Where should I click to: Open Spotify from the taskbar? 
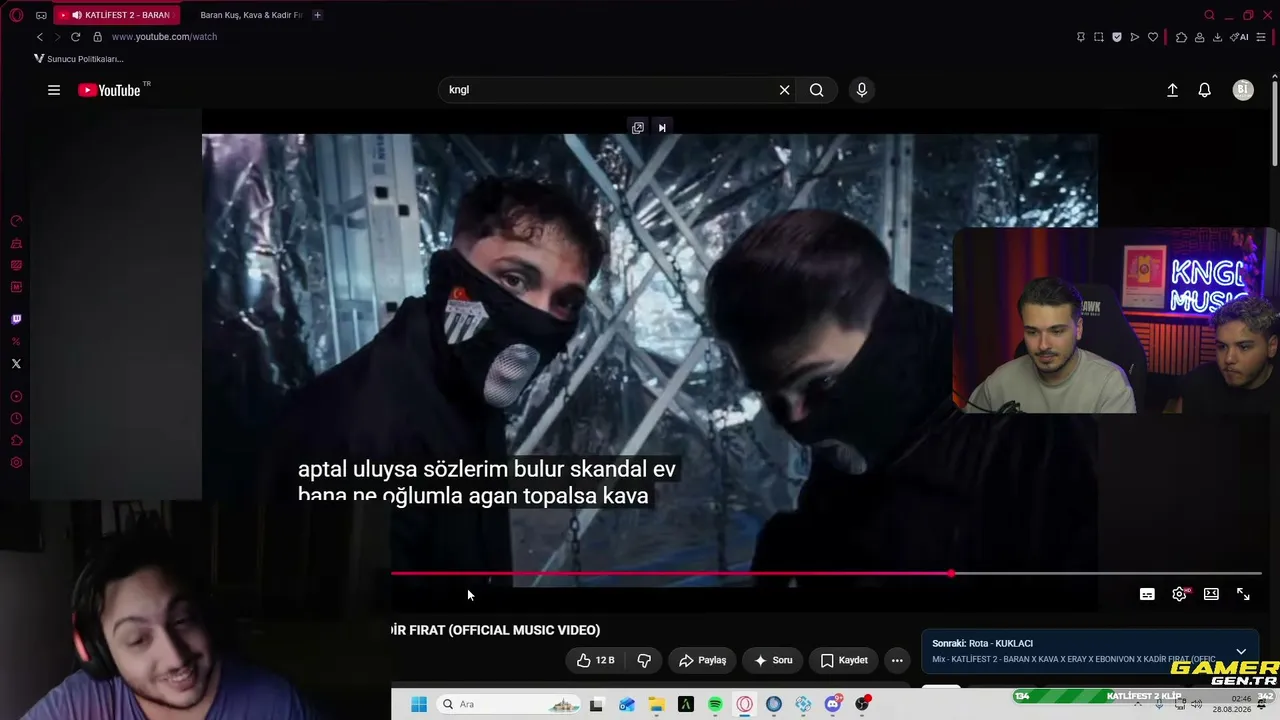click(x=715, y=704)
